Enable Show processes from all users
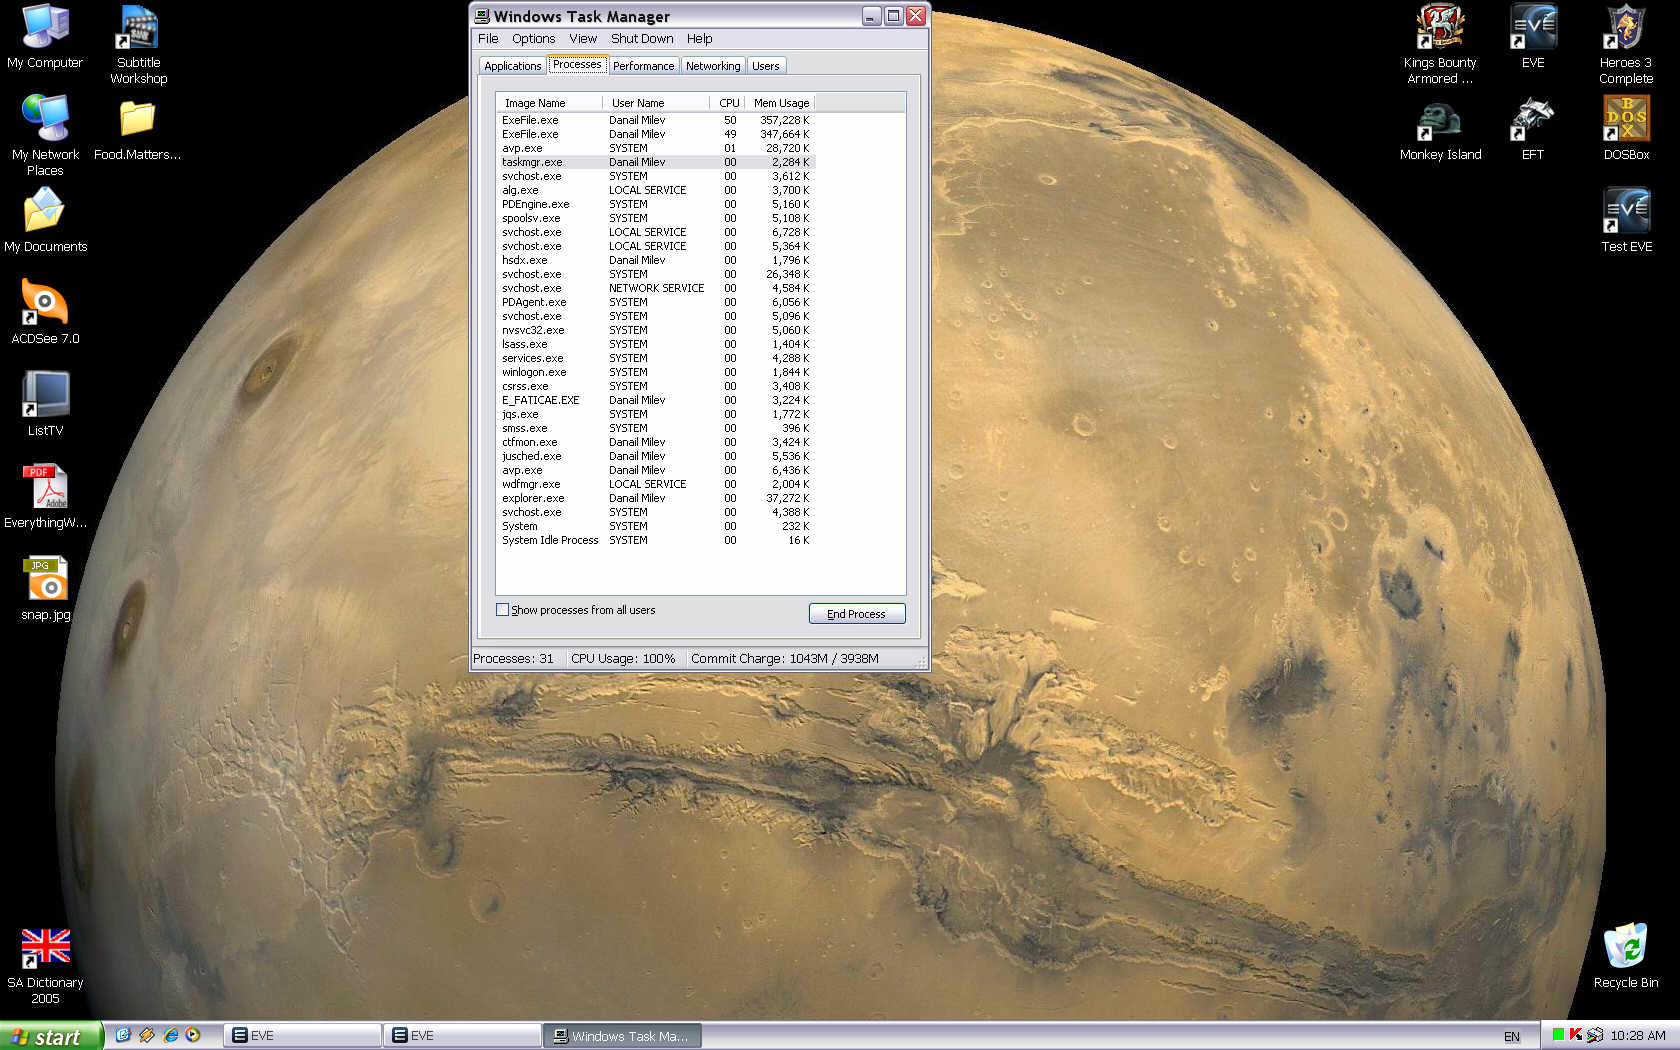Screen dimensions: 1680x1050 tap(503, 610)
